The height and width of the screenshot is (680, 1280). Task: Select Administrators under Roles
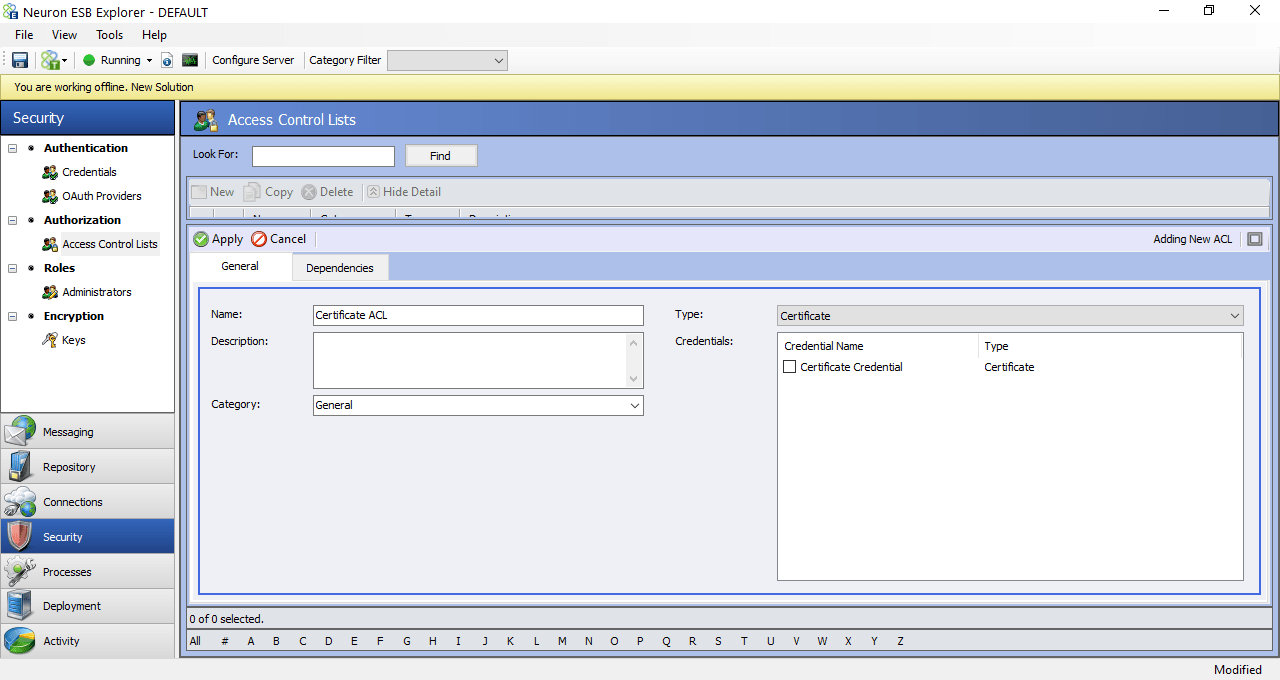click(x=97, y=292)
